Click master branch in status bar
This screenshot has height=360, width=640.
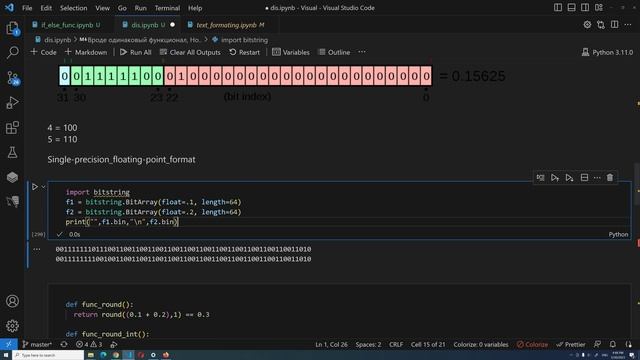point(37,344)
